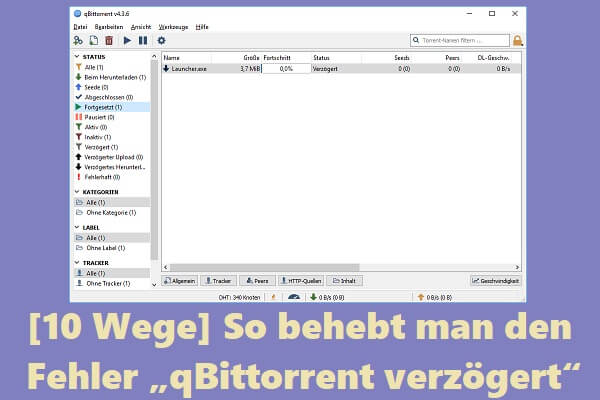Resume torrents with the play icon

[127, 40]
